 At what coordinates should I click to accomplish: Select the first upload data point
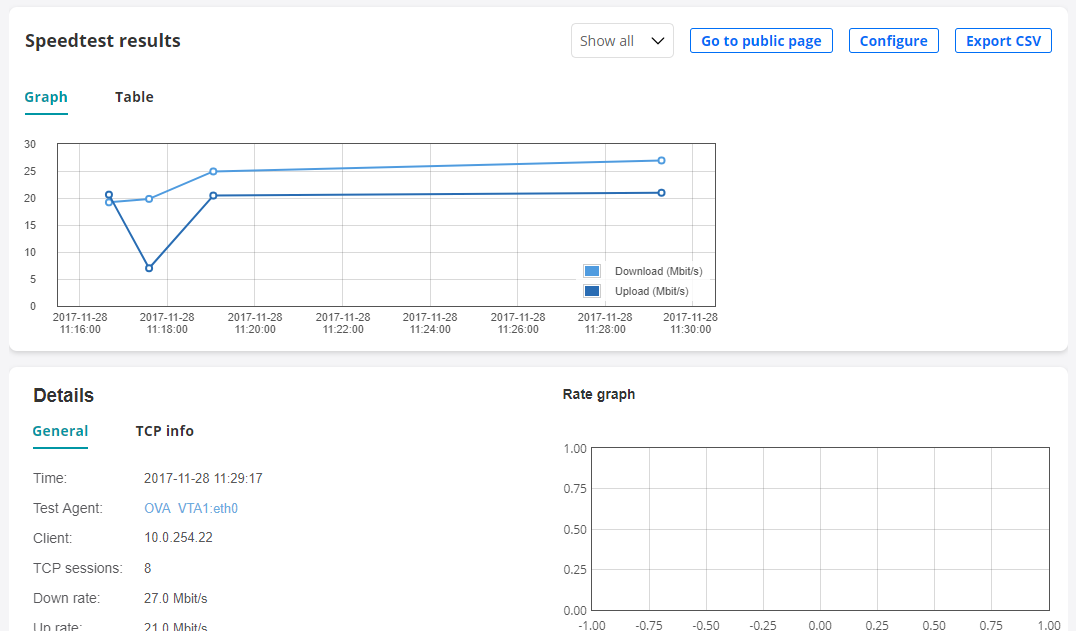point(109,195)
